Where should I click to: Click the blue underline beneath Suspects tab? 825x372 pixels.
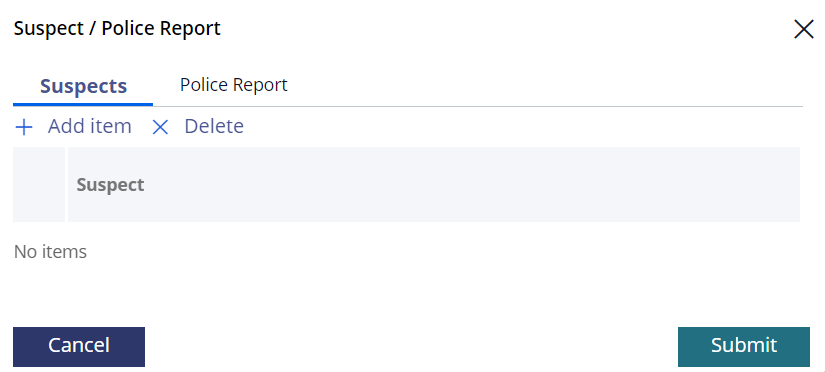pos(83,105)
